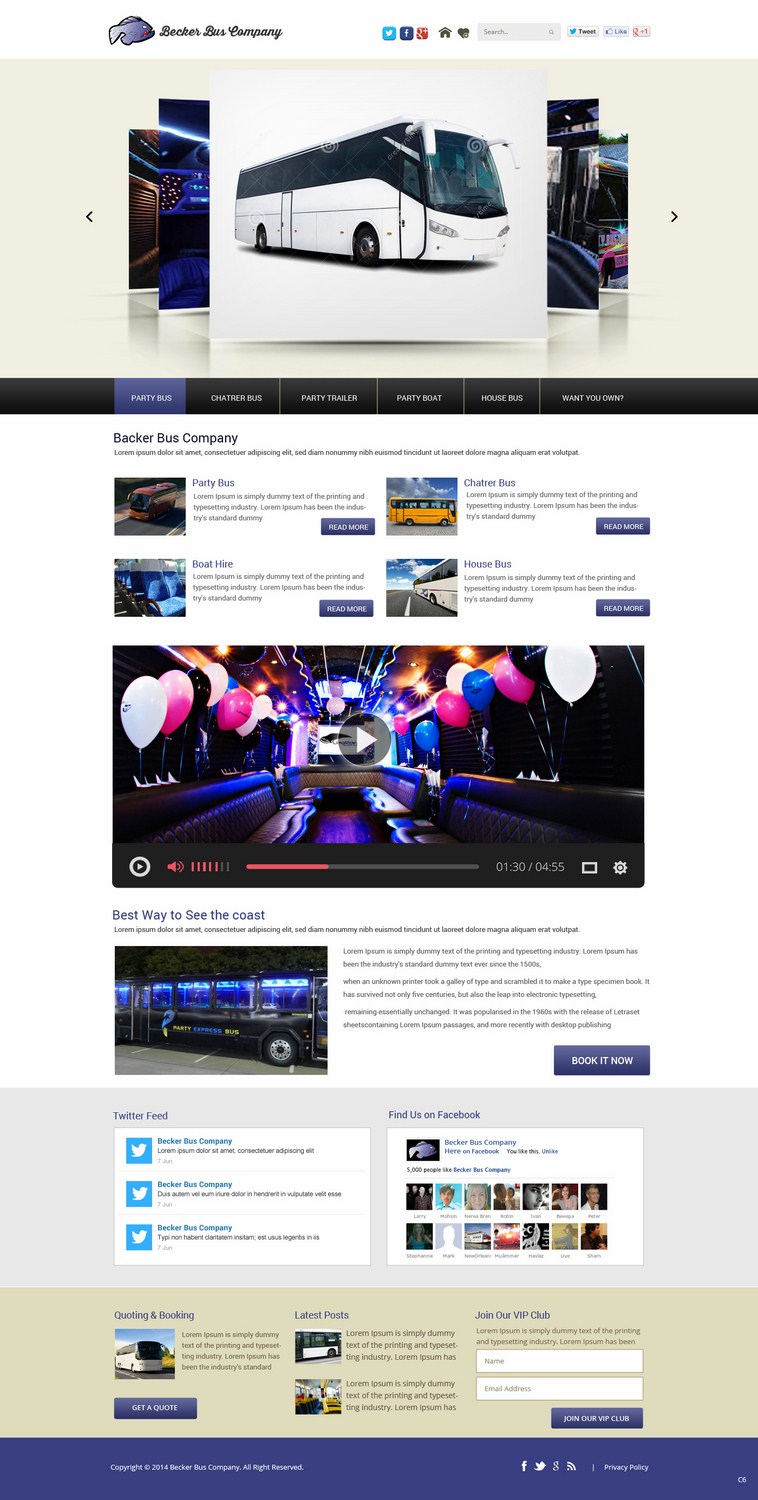The width and height of the screenshot is (758, 1500).
Task: Click Peter's Facebook profile photo
Action: (x=594, y=1197)
